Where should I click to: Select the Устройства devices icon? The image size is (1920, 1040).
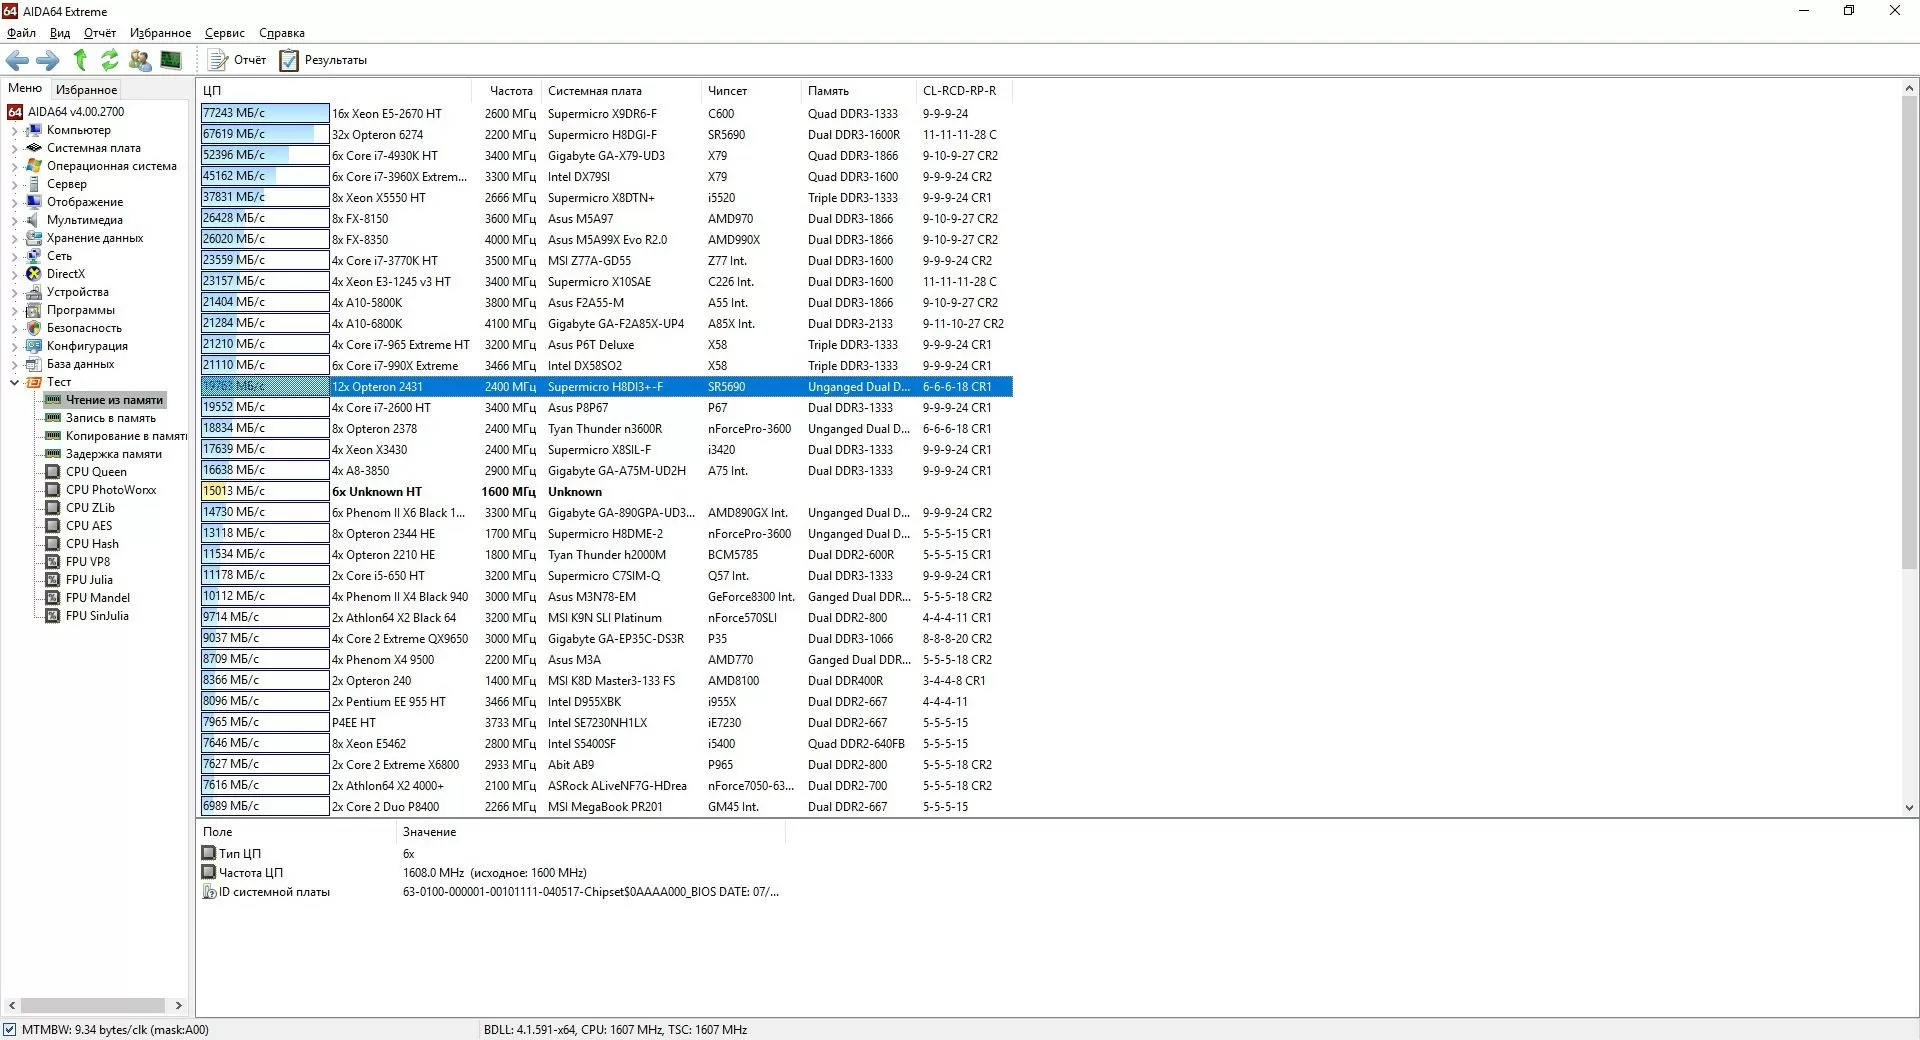pos(34,292)
